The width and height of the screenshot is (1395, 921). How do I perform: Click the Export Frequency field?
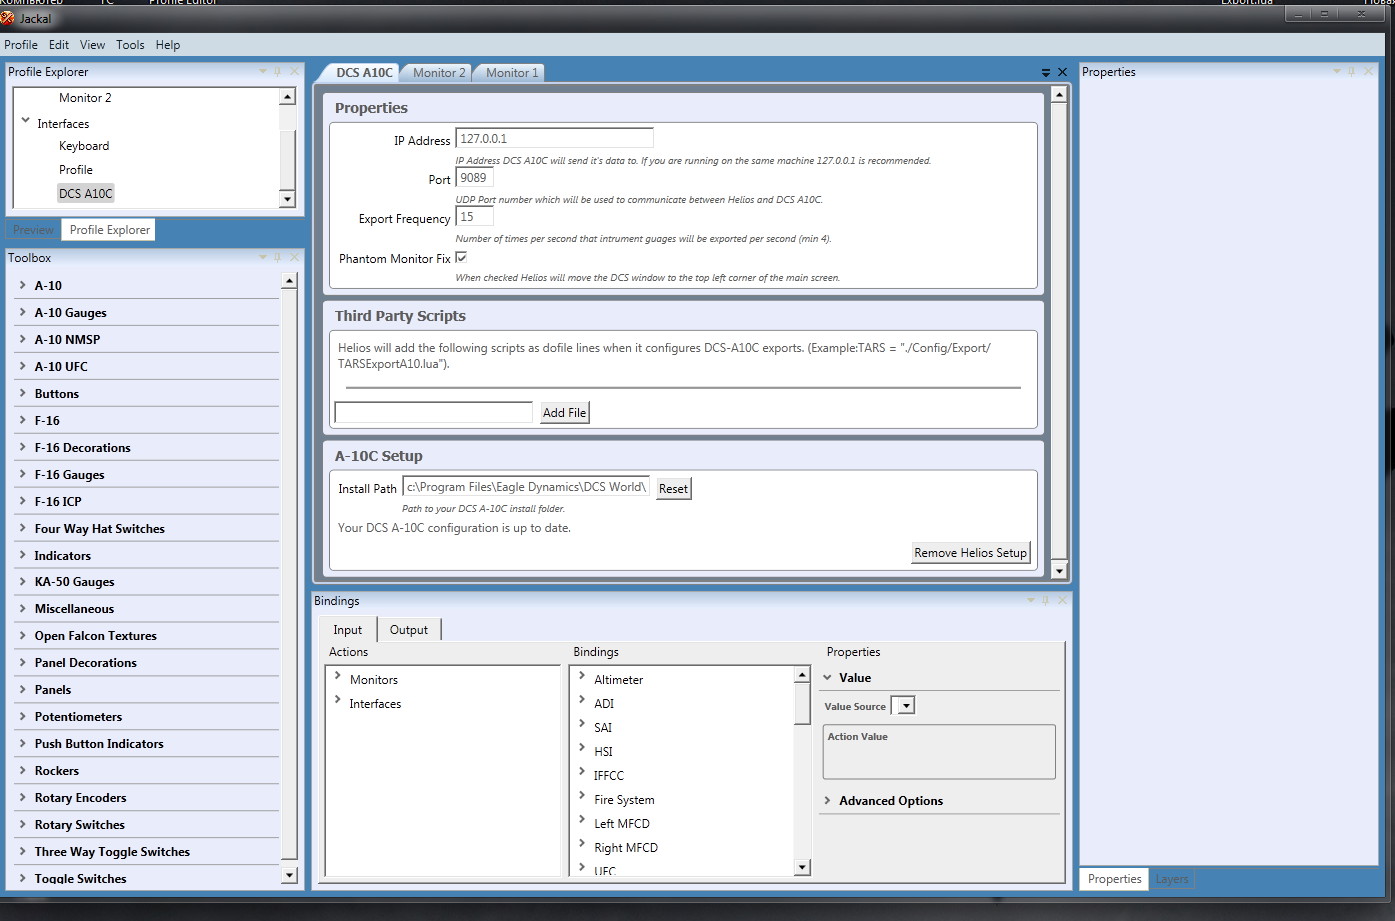coord(474,217)
